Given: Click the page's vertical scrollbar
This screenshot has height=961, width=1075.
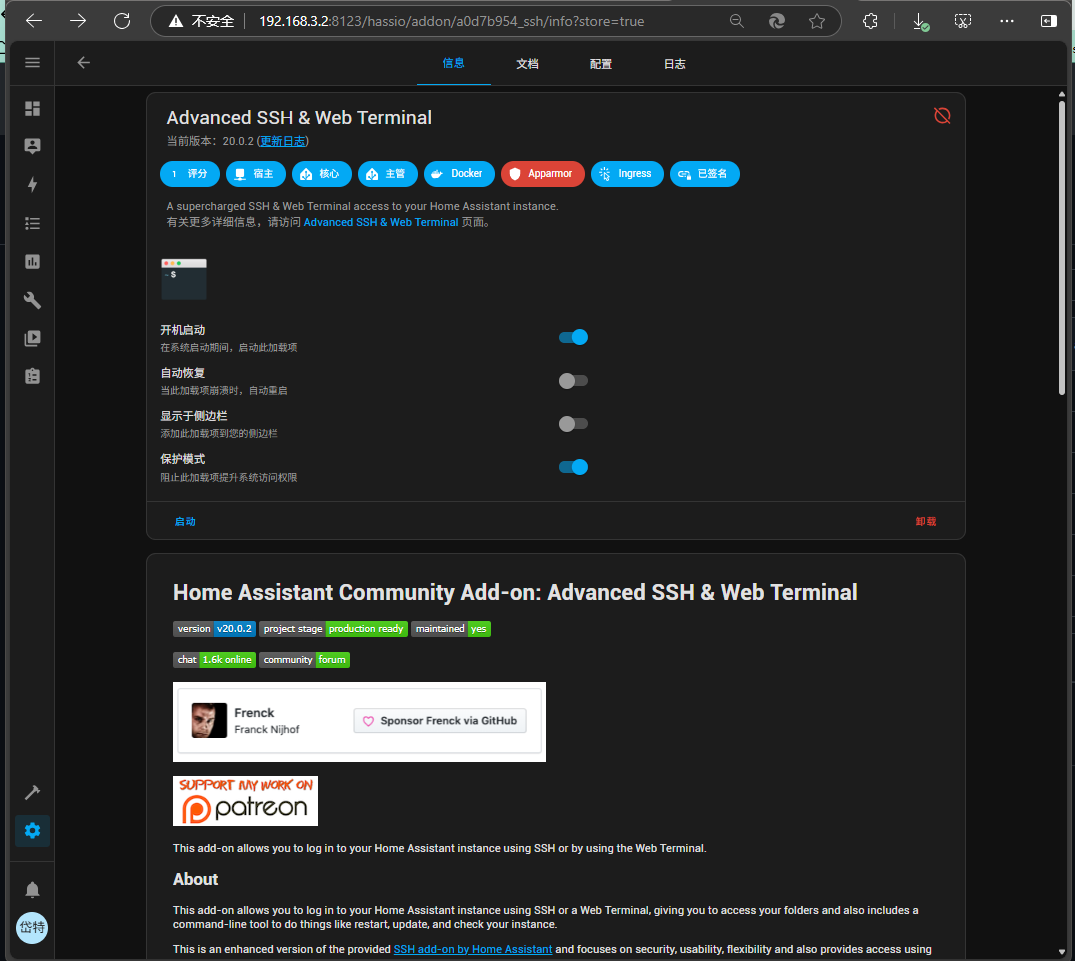Looking at the screenshot, I should 1062,250.
